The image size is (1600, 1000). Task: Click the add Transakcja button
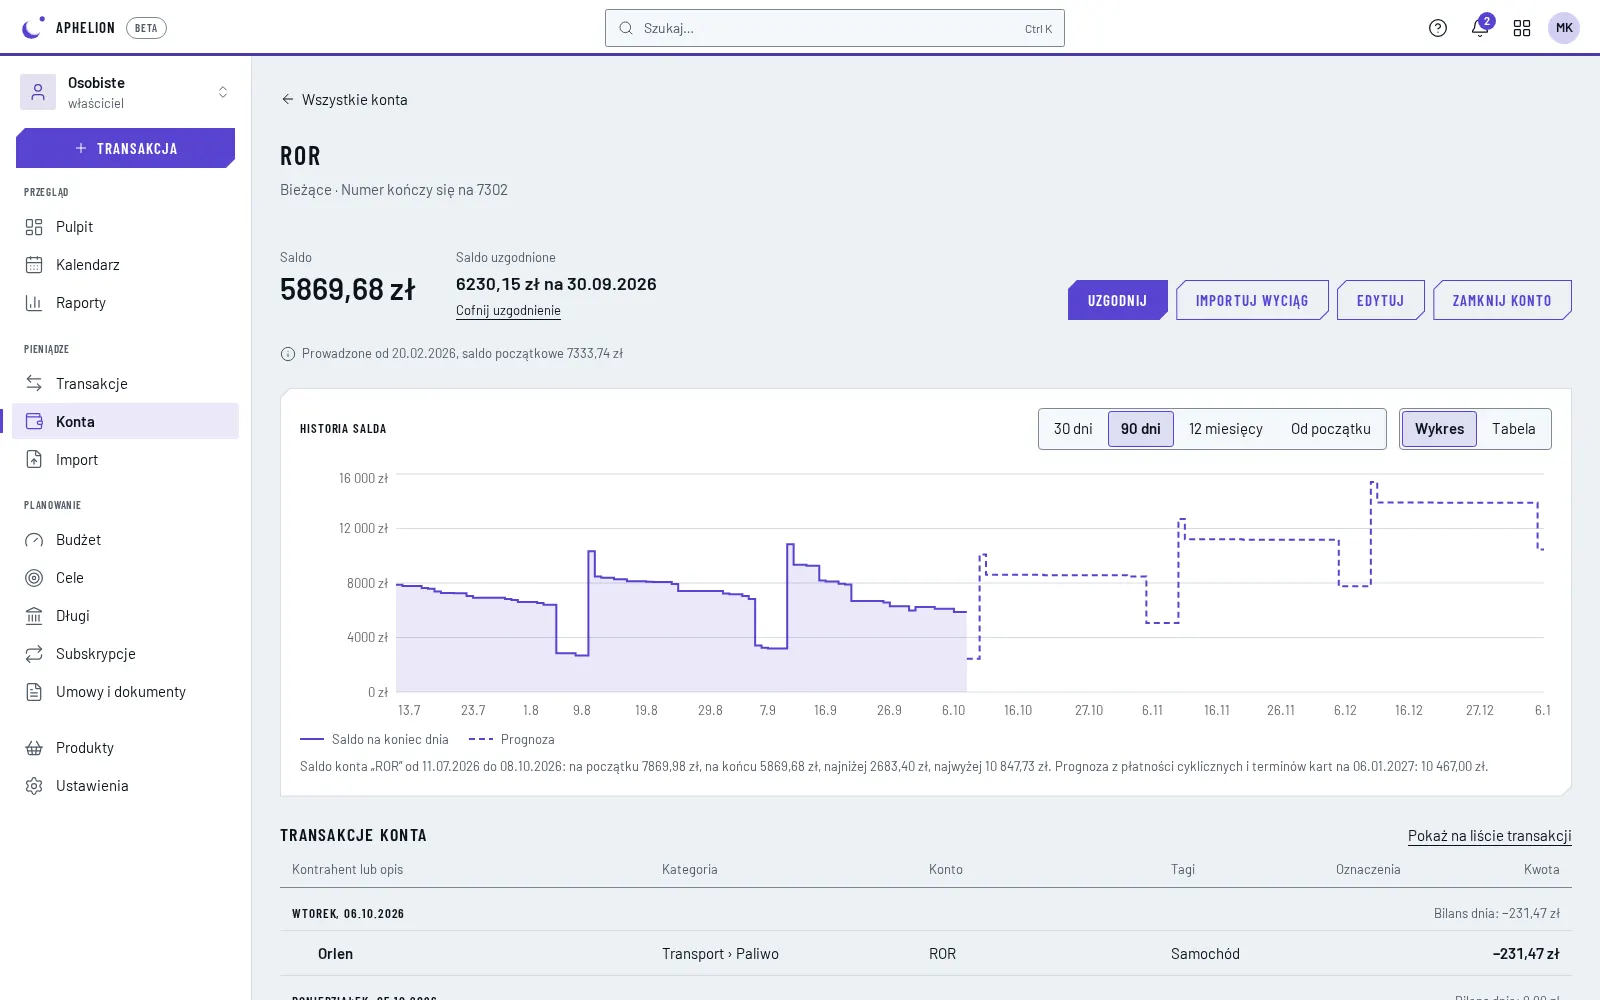[x=126, y=148]
